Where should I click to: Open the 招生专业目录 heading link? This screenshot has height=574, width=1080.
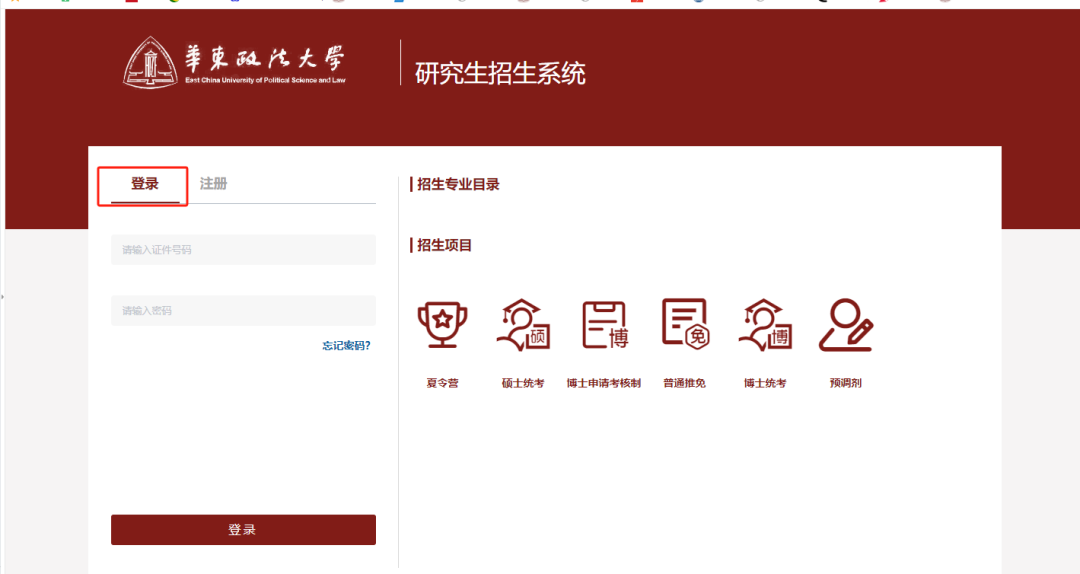[458, 184]
